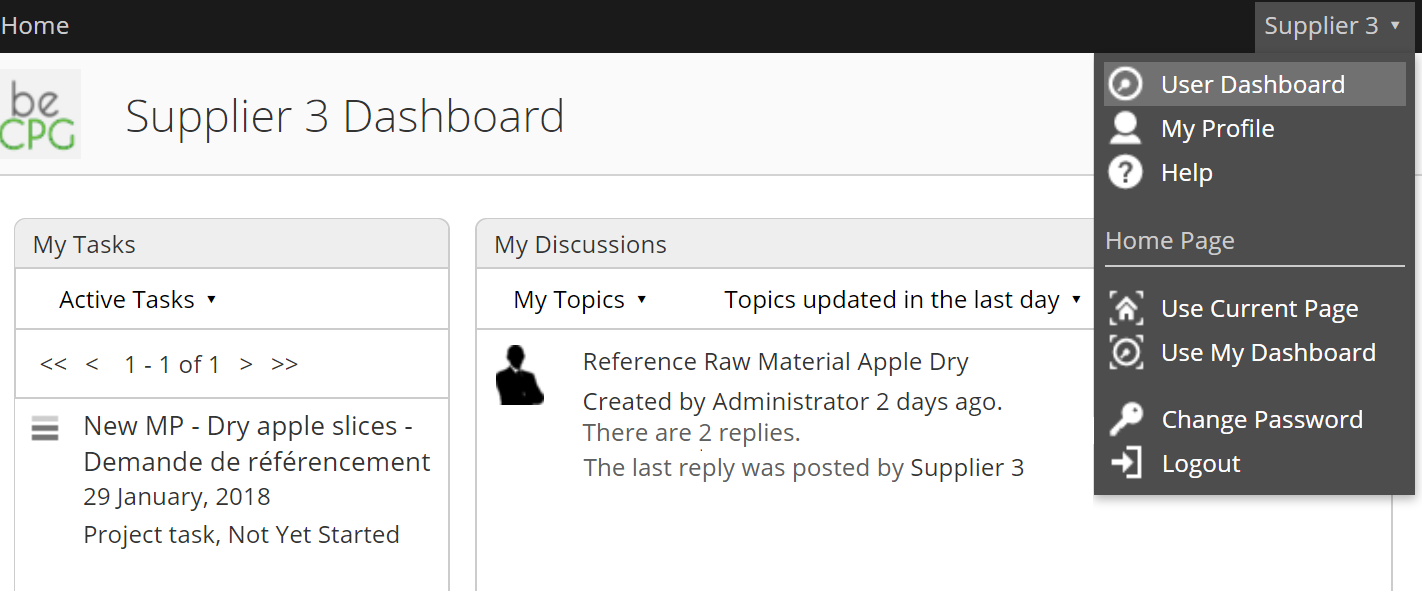
Task: Select Home in the top bar
Action: tap(35, 26)
